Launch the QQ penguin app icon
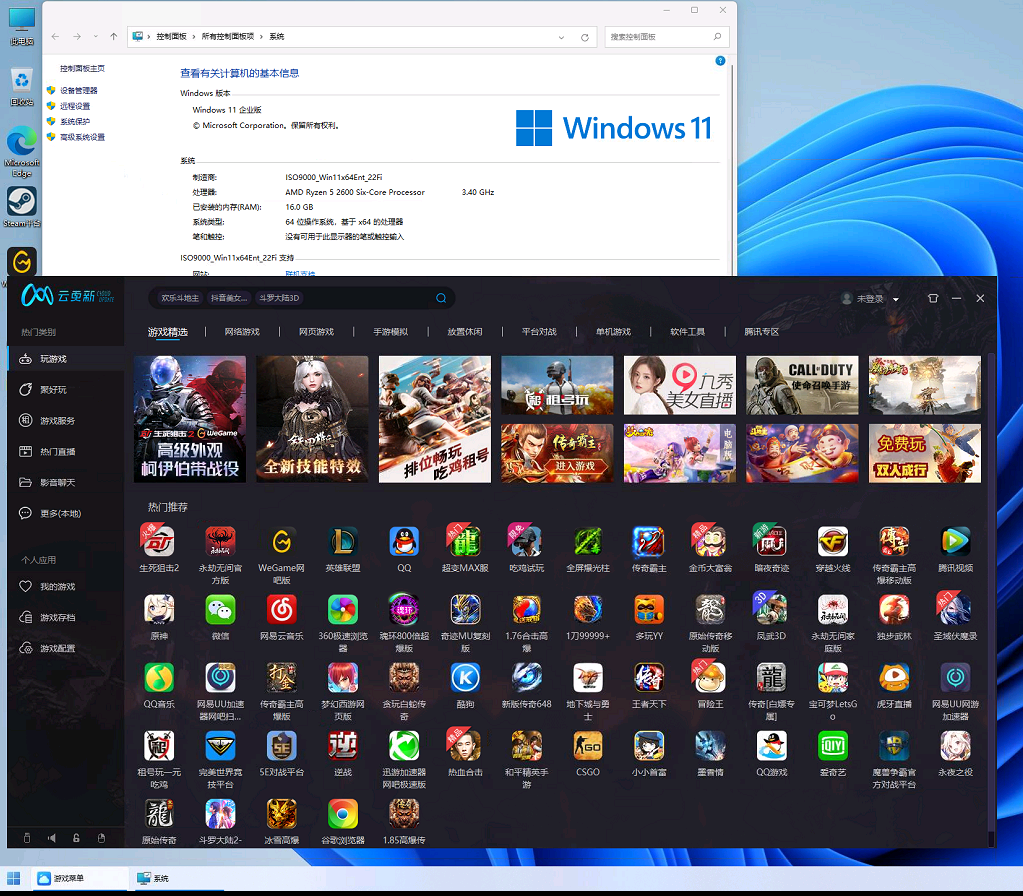 coord(404,542)
